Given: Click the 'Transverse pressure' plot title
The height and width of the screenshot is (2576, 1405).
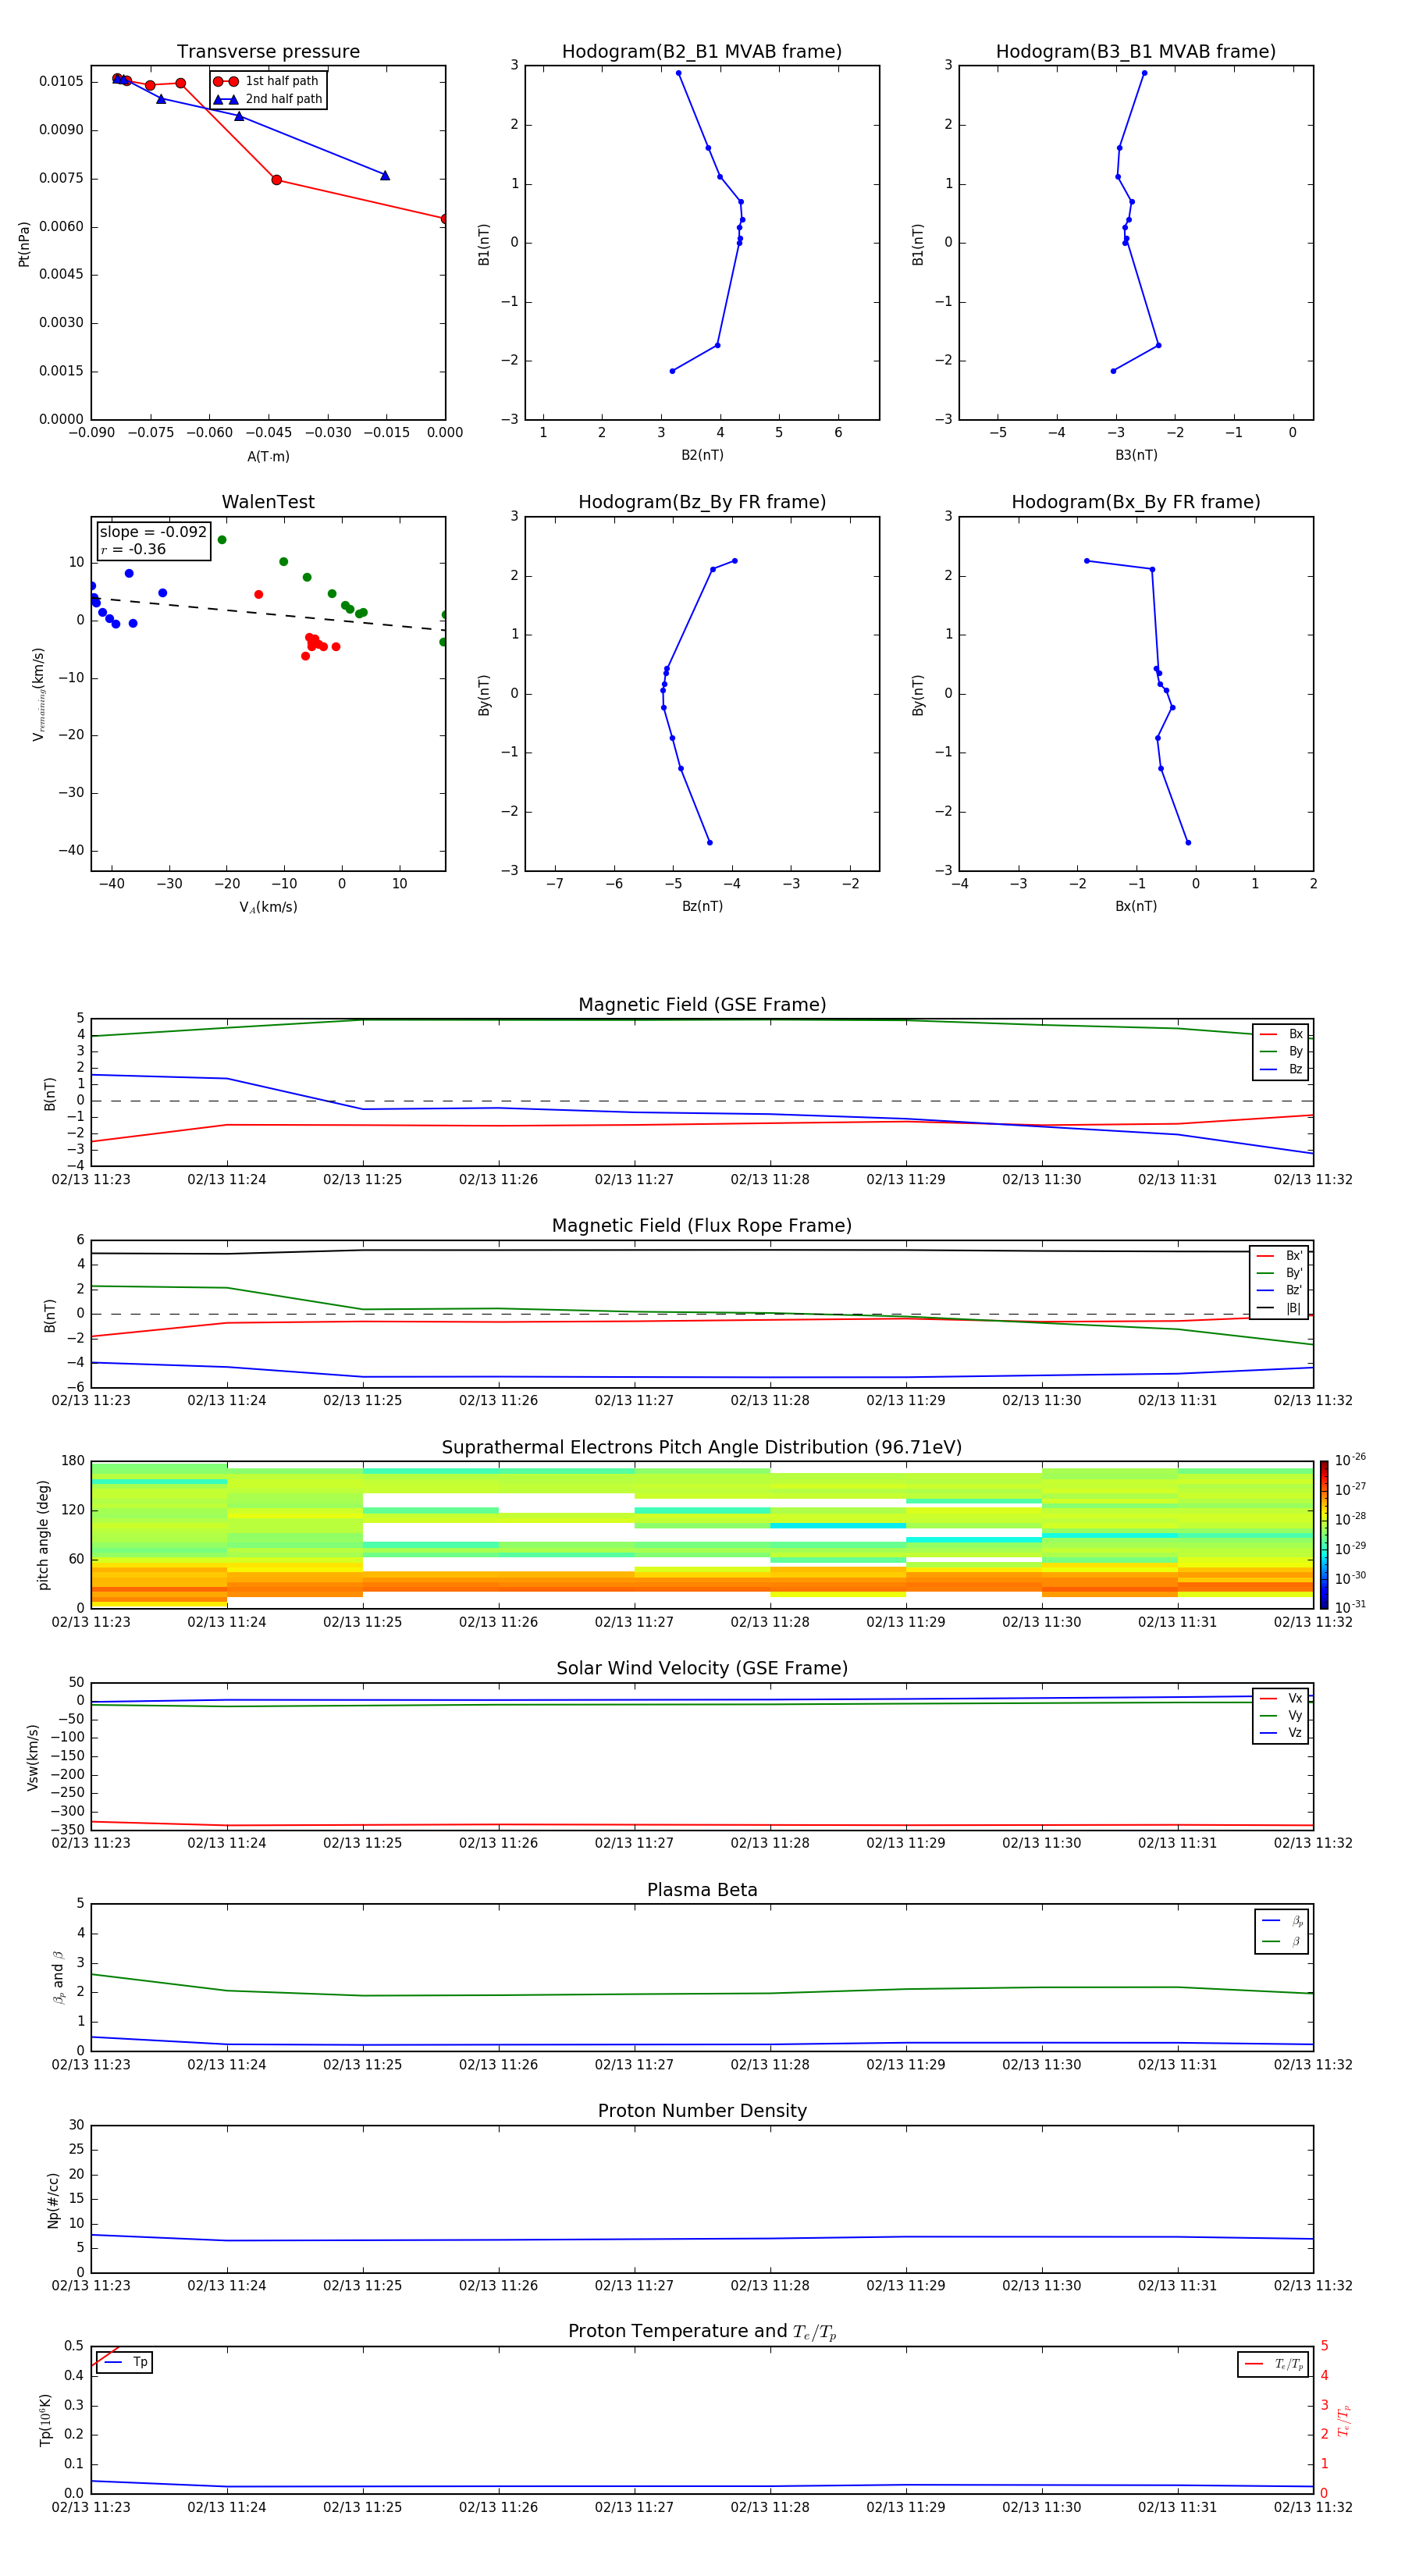Looking at the screenshot, I should coord(268,52).
